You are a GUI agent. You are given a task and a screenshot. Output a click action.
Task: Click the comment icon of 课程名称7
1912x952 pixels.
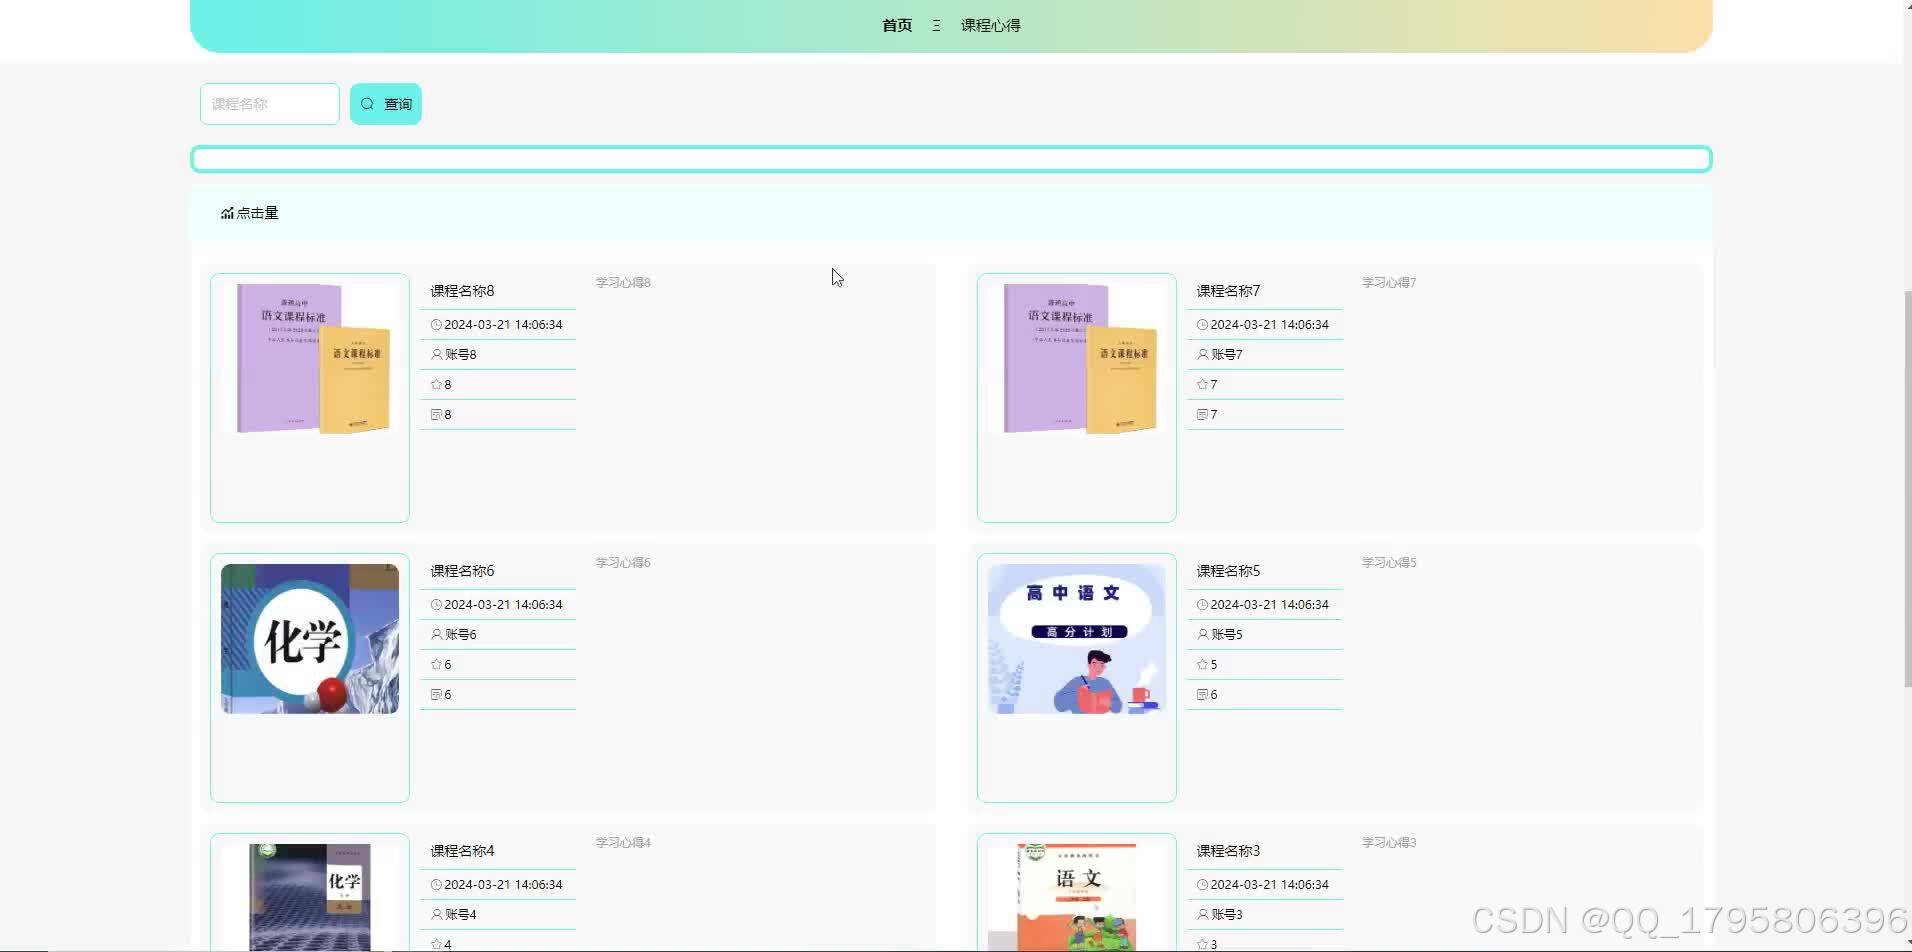click(x=1202, y=415)
